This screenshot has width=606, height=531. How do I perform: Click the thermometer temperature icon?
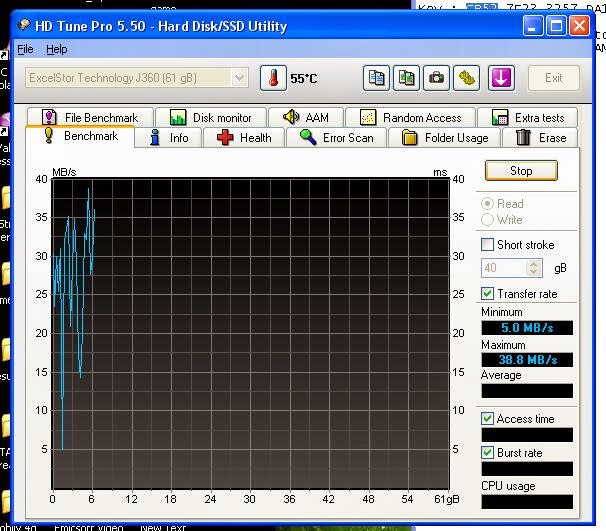pyautogui.click(x=273, y=78)
